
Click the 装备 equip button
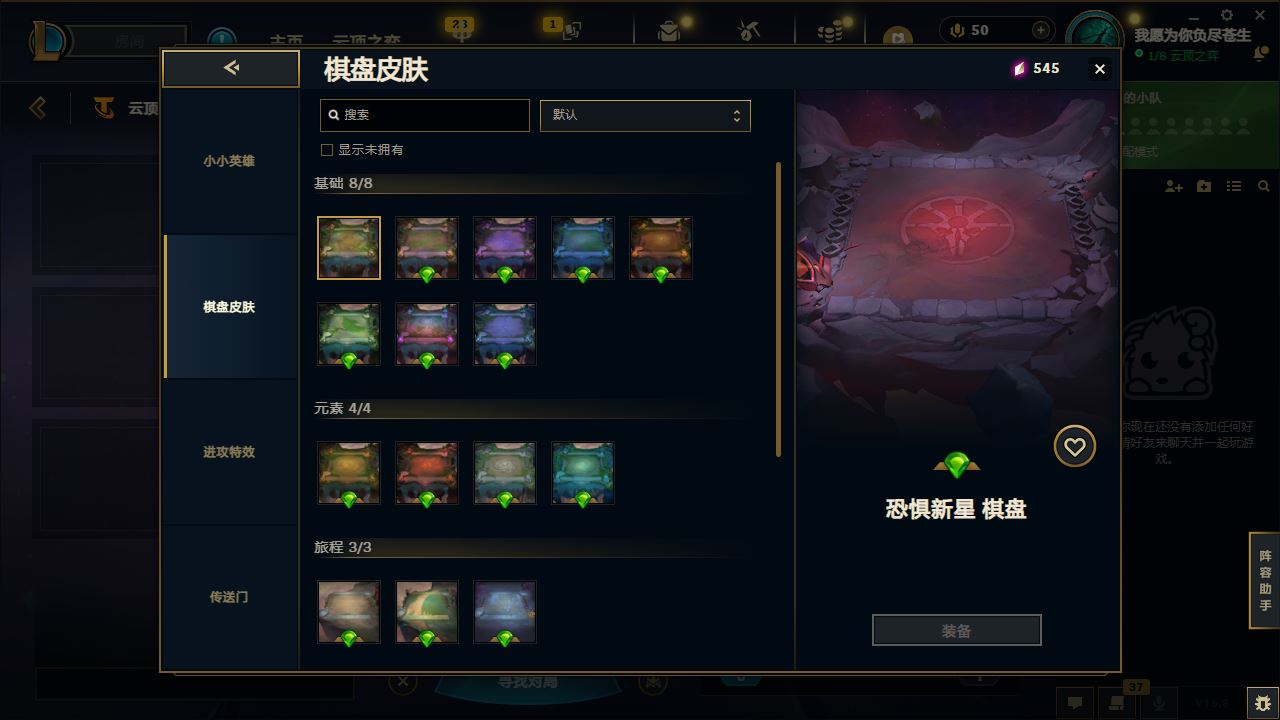[956, 631]
